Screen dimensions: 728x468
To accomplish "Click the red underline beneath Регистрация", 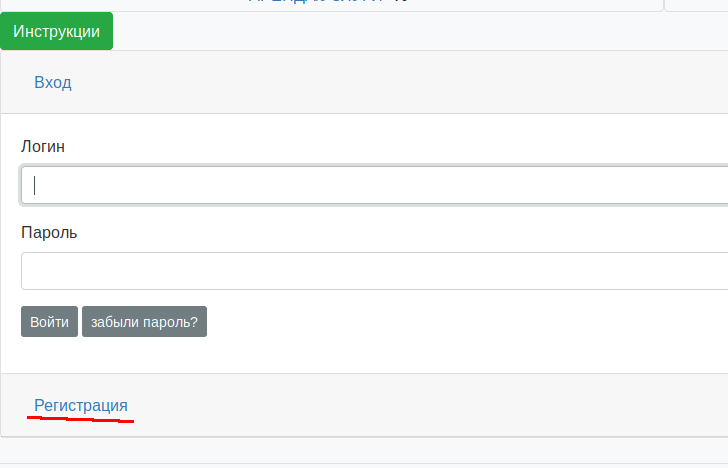I will (80, 419).
